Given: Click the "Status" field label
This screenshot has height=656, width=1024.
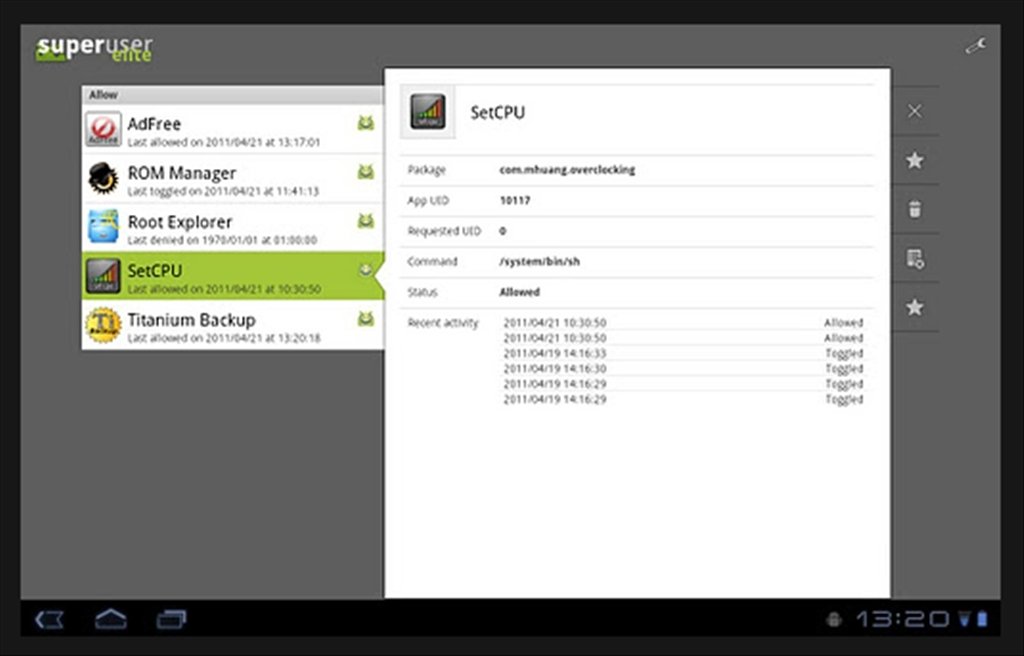Looking at the screenshot, I should point(422,292).
